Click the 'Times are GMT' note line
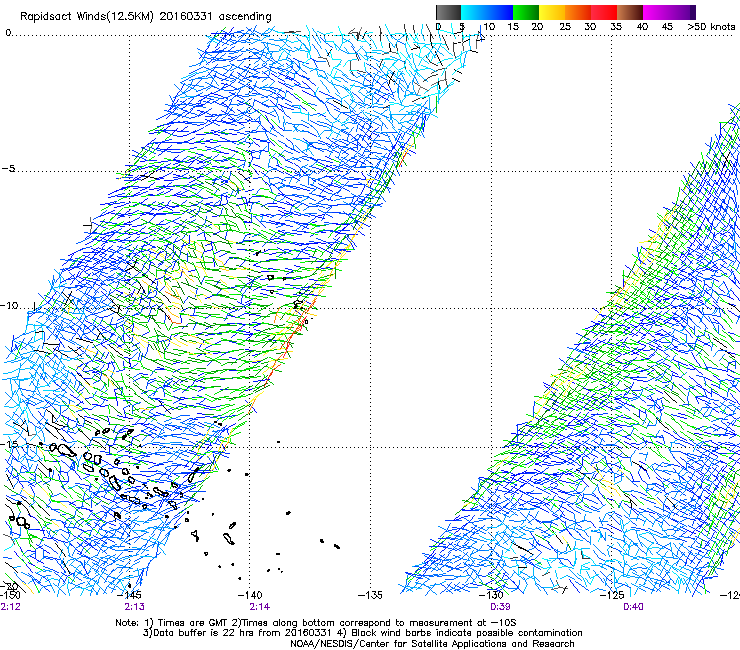The height and width of the screenshot is (650, 740). point(316,623)
